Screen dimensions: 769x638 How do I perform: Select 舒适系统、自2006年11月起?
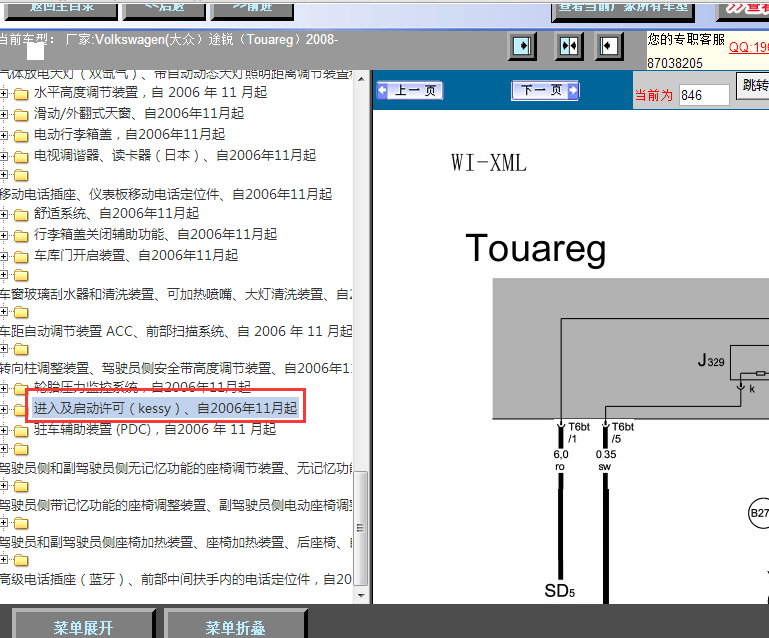coord(116,213)
